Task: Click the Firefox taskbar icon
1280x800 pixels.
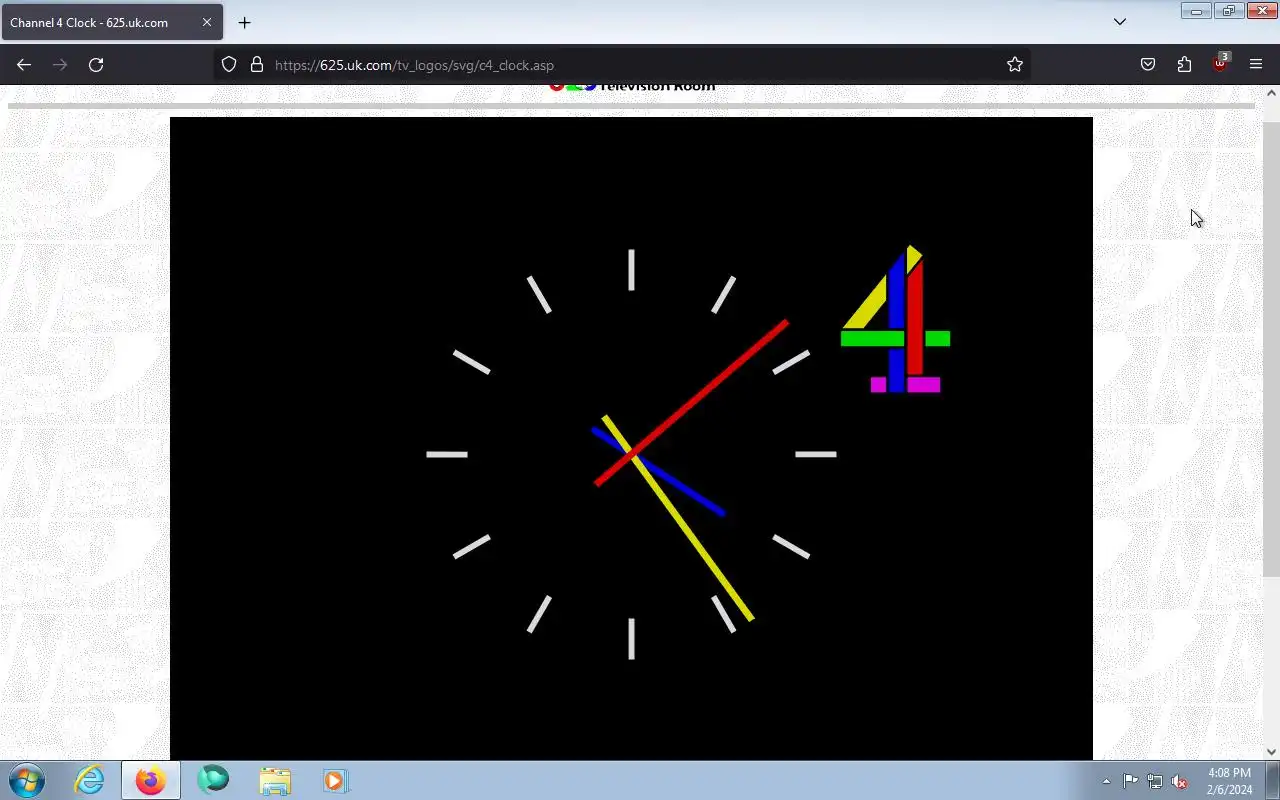Action: coord(151,780)
